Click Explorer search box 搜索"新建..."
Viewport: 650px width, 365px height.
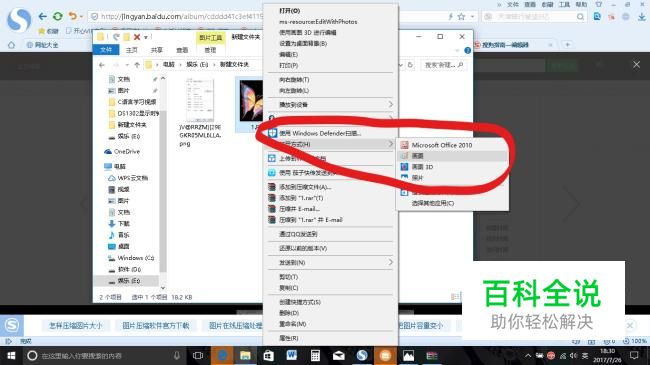pyautogui.click(x=444, y=65)
